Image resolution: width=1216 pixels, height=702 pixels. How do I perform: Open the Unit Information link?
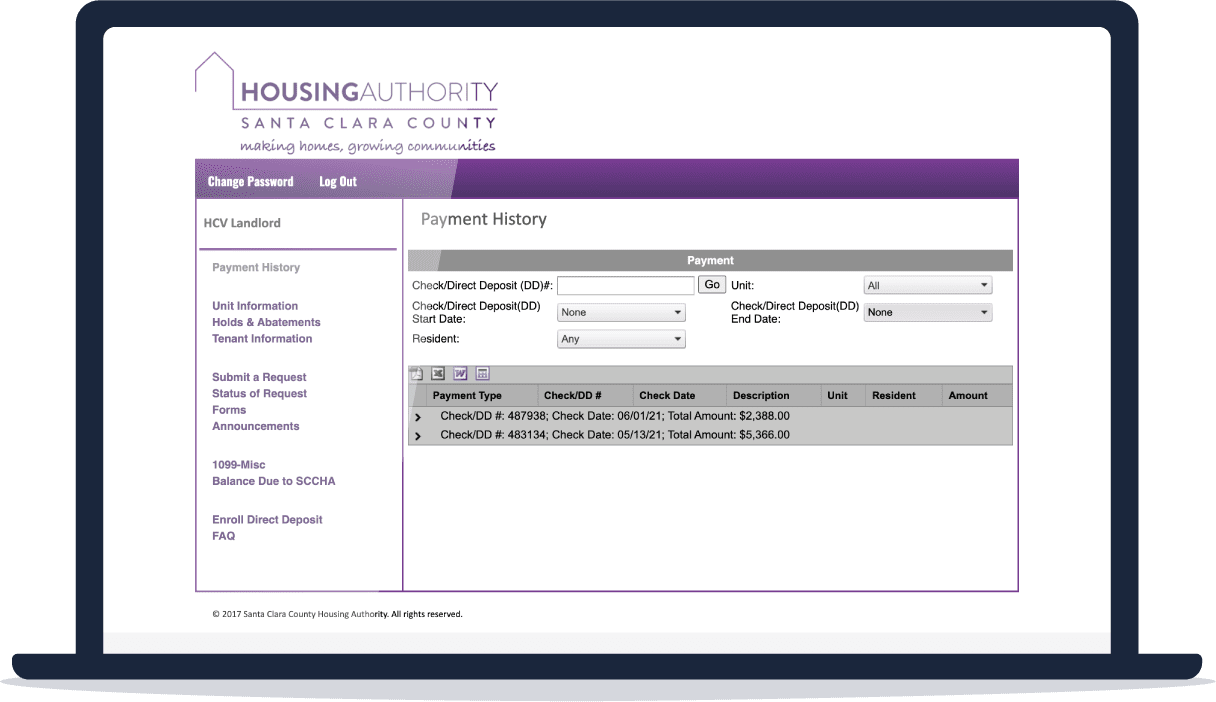[255, 306]
